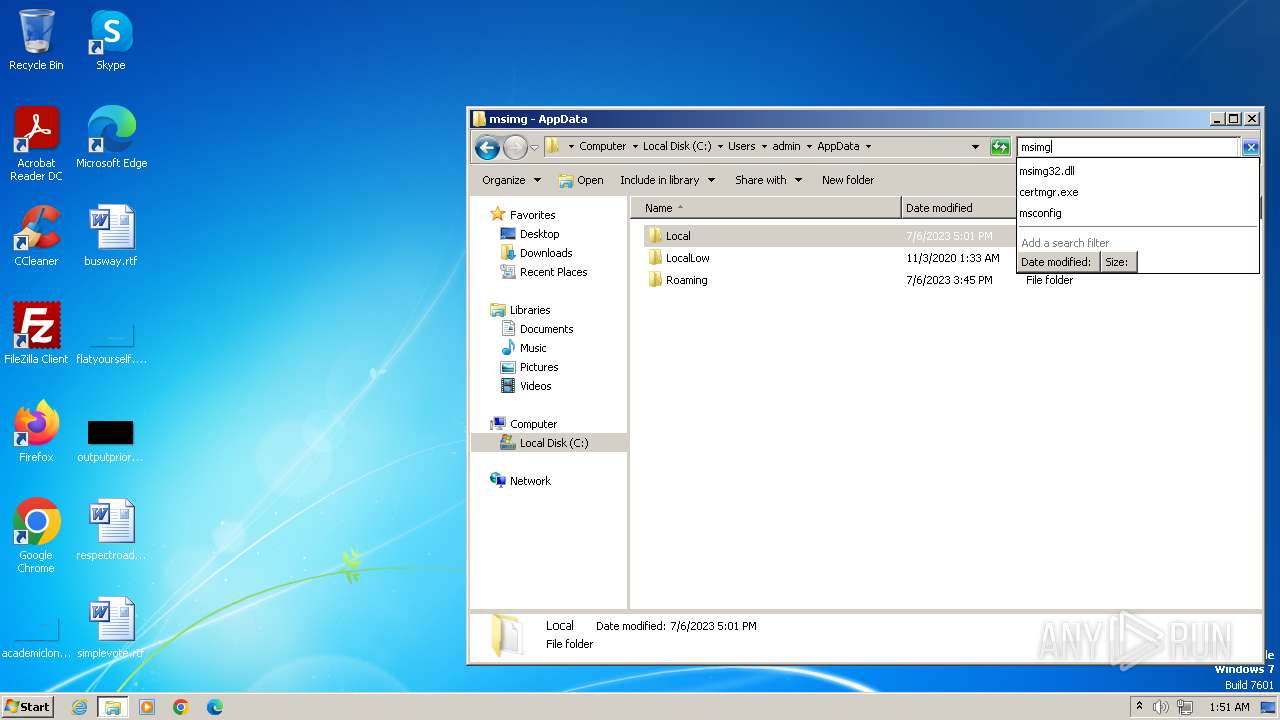Refresh the AppData folder view
The width and height of the screenshot is (1280, 720).
click(1000, 147)
